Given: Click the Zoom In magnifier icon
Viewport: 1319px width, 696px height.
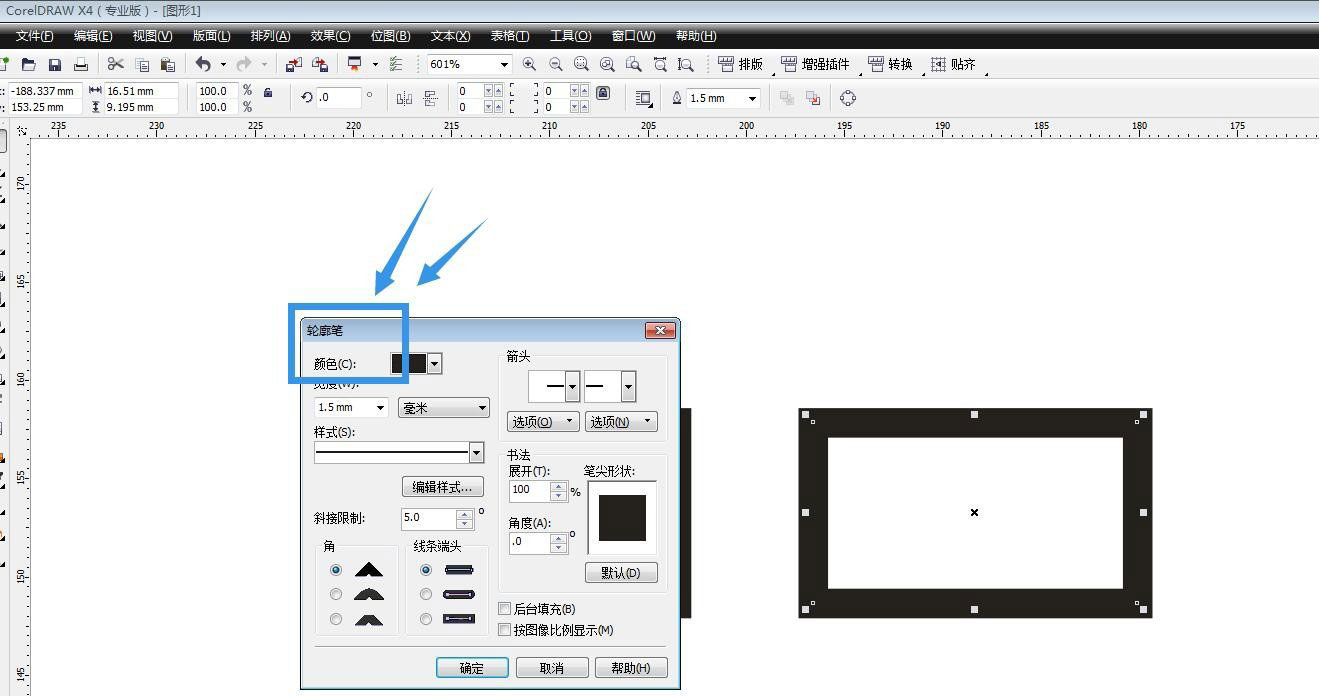Looking at the screenshot, I should [529, 65].
